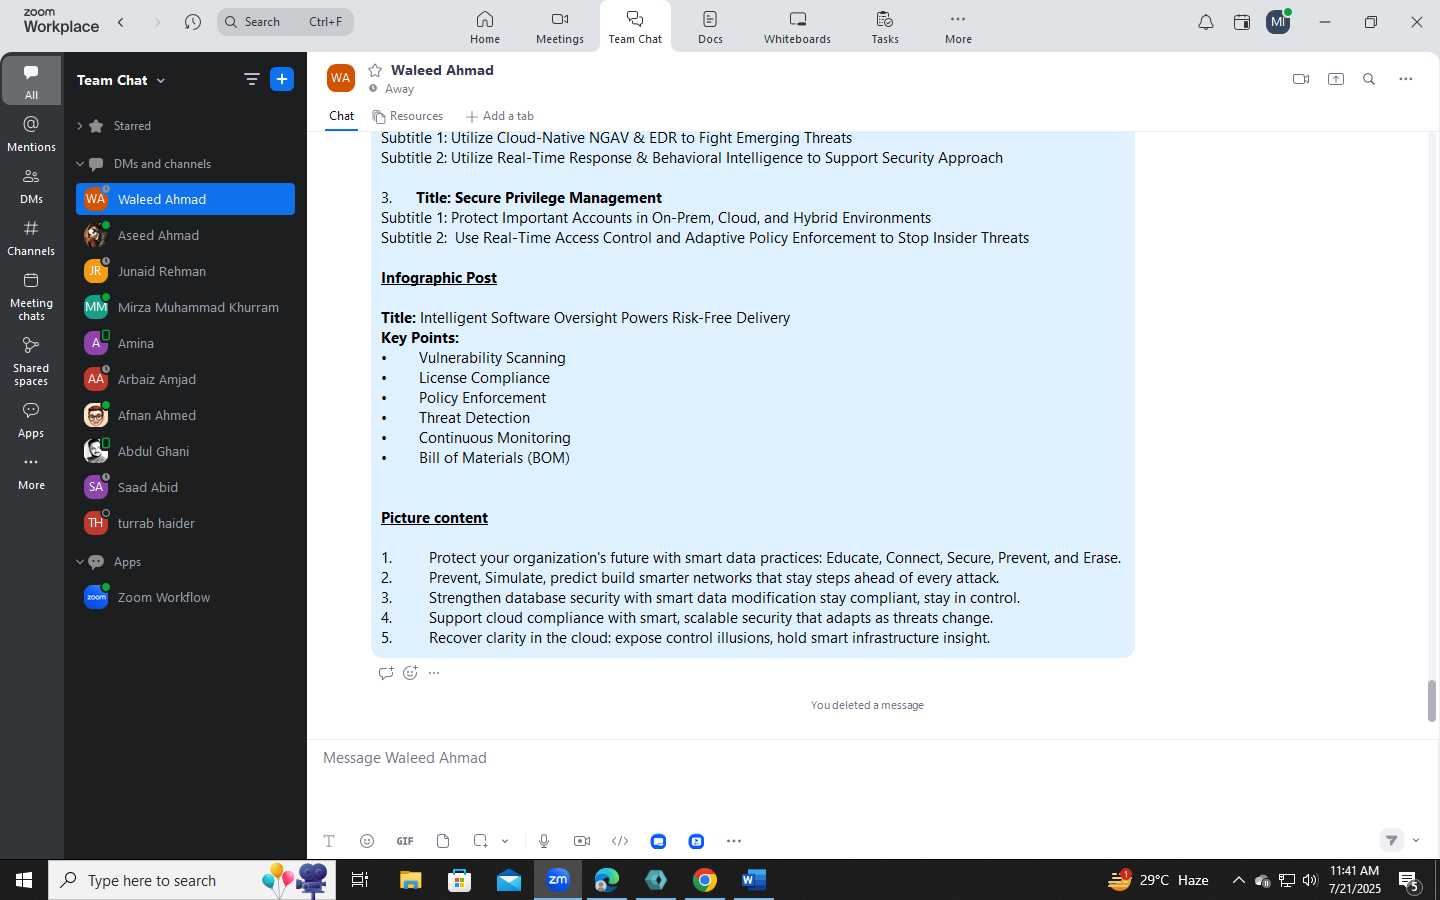Open chat with Mirza Muhammad Khurram
Screen dimensions: 1440x900
185,307
